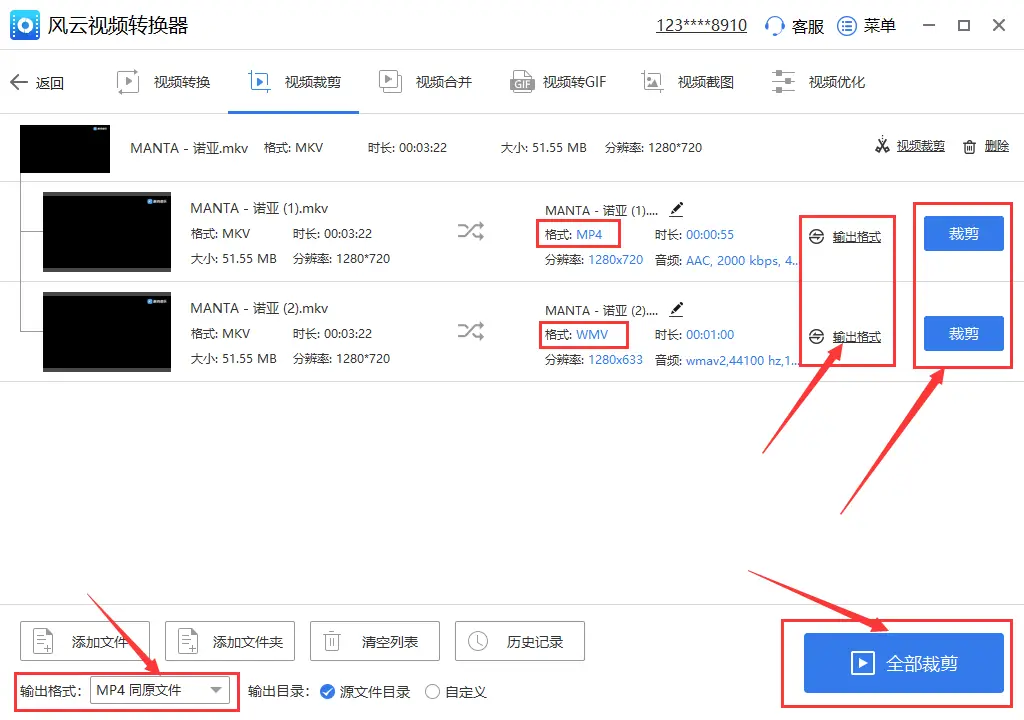
Task: Open 客服 customer service headset icon
Action: pyautogui.click(x=775, y=26)
